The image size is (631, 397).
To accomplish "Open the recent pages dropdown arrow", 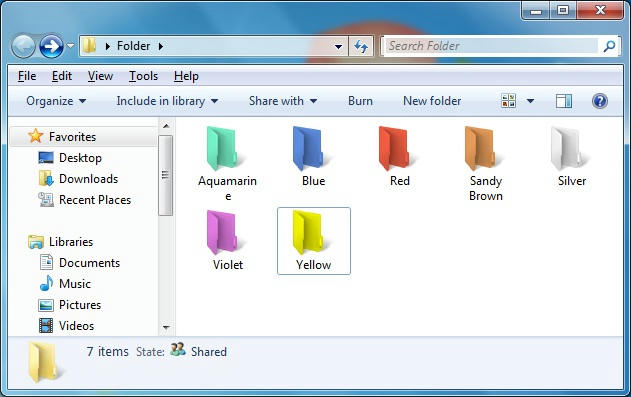I will (x=70, y=46).
